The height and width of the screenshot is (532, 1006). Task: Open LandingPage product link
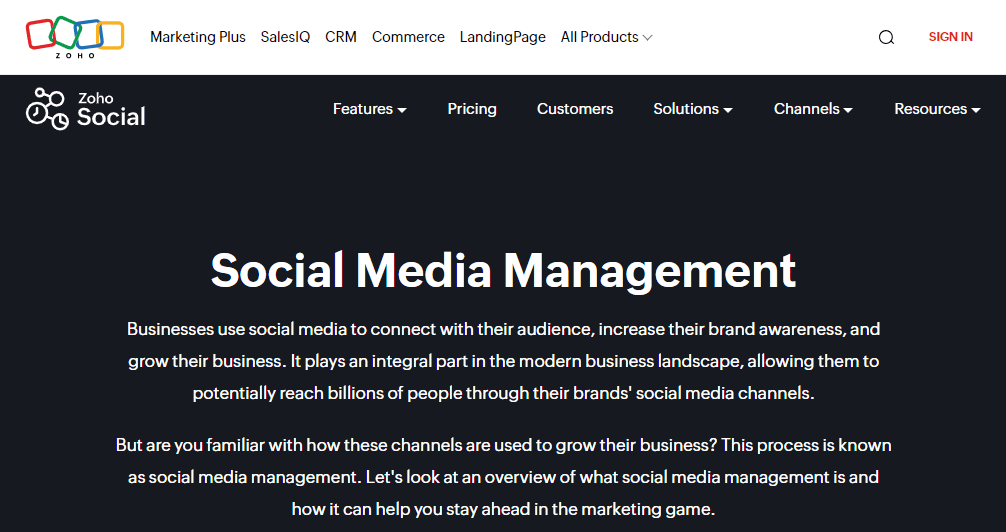coord(502,37)
